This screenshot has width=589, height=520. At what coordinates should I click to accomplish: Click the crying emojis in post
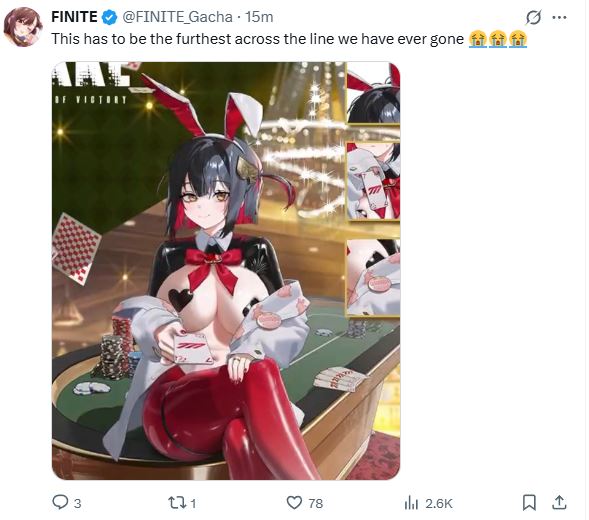click(x=498, y=39)
